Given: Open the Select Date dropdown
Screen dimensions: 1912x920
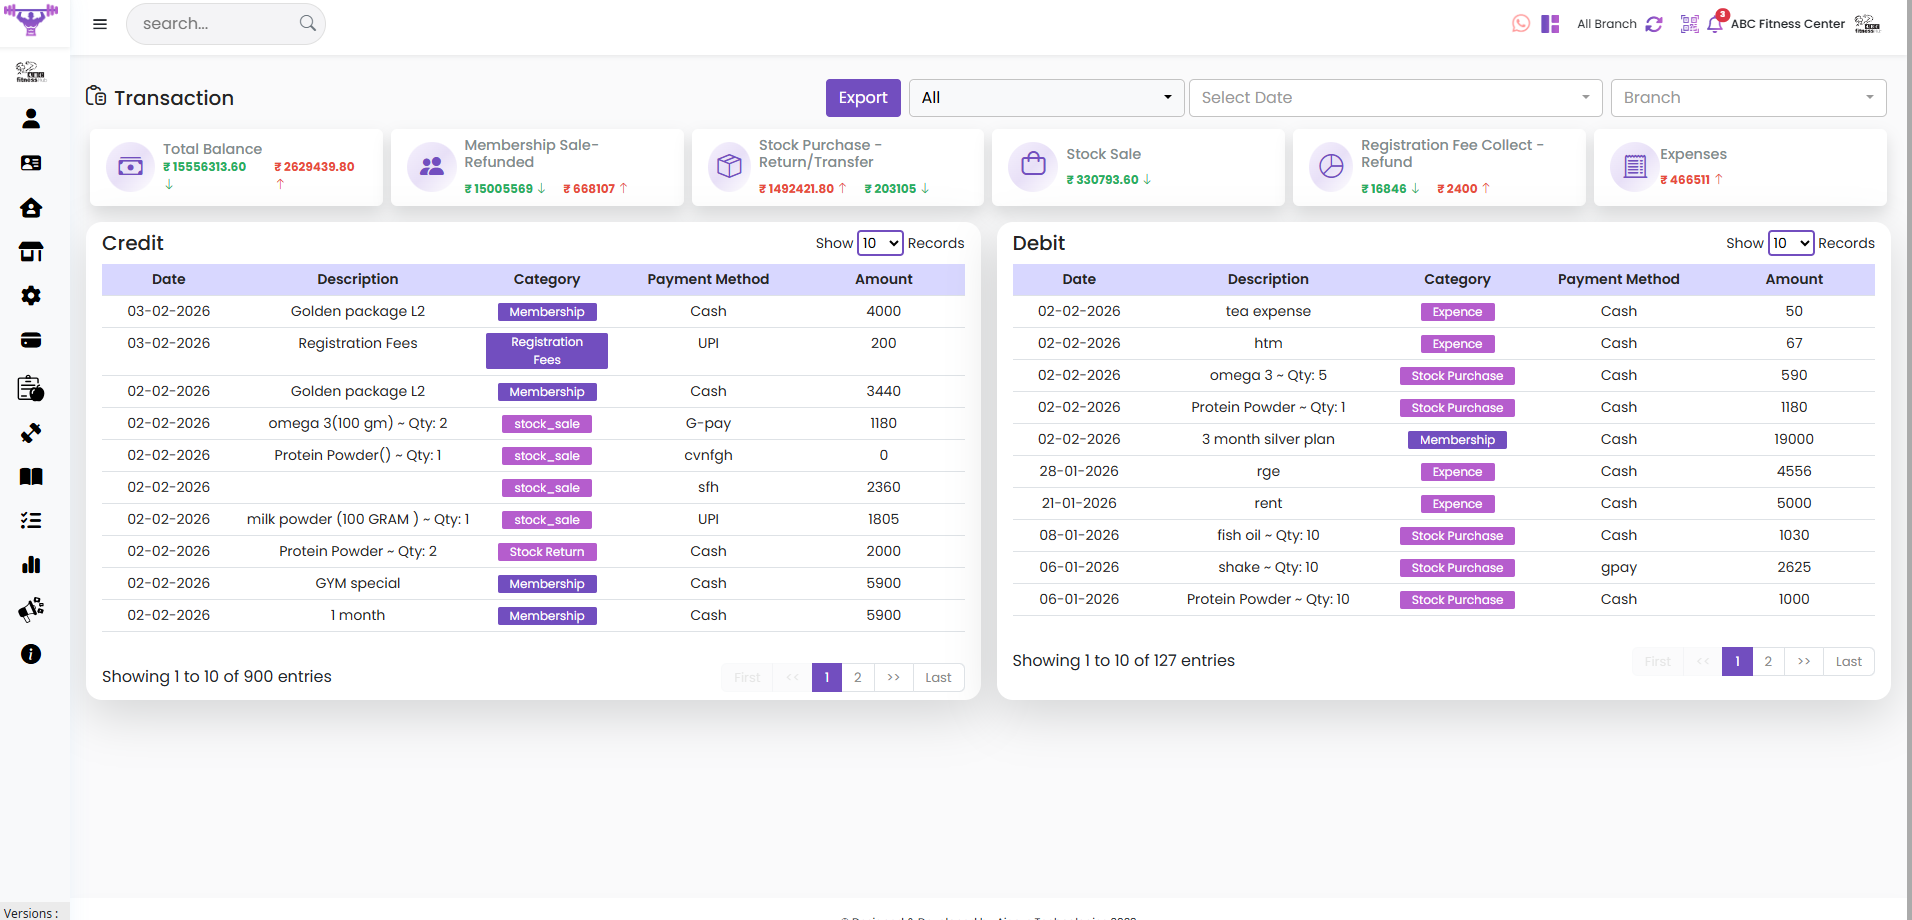Looking at the screenshot, I should click(x=1395, y=98).
